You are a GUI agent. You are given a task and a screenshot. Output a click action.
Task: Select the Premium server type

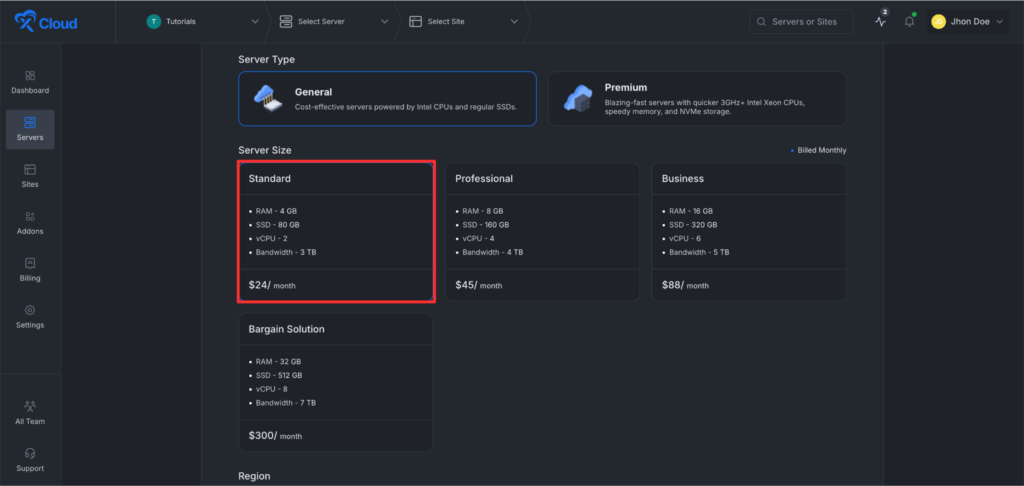696,98
